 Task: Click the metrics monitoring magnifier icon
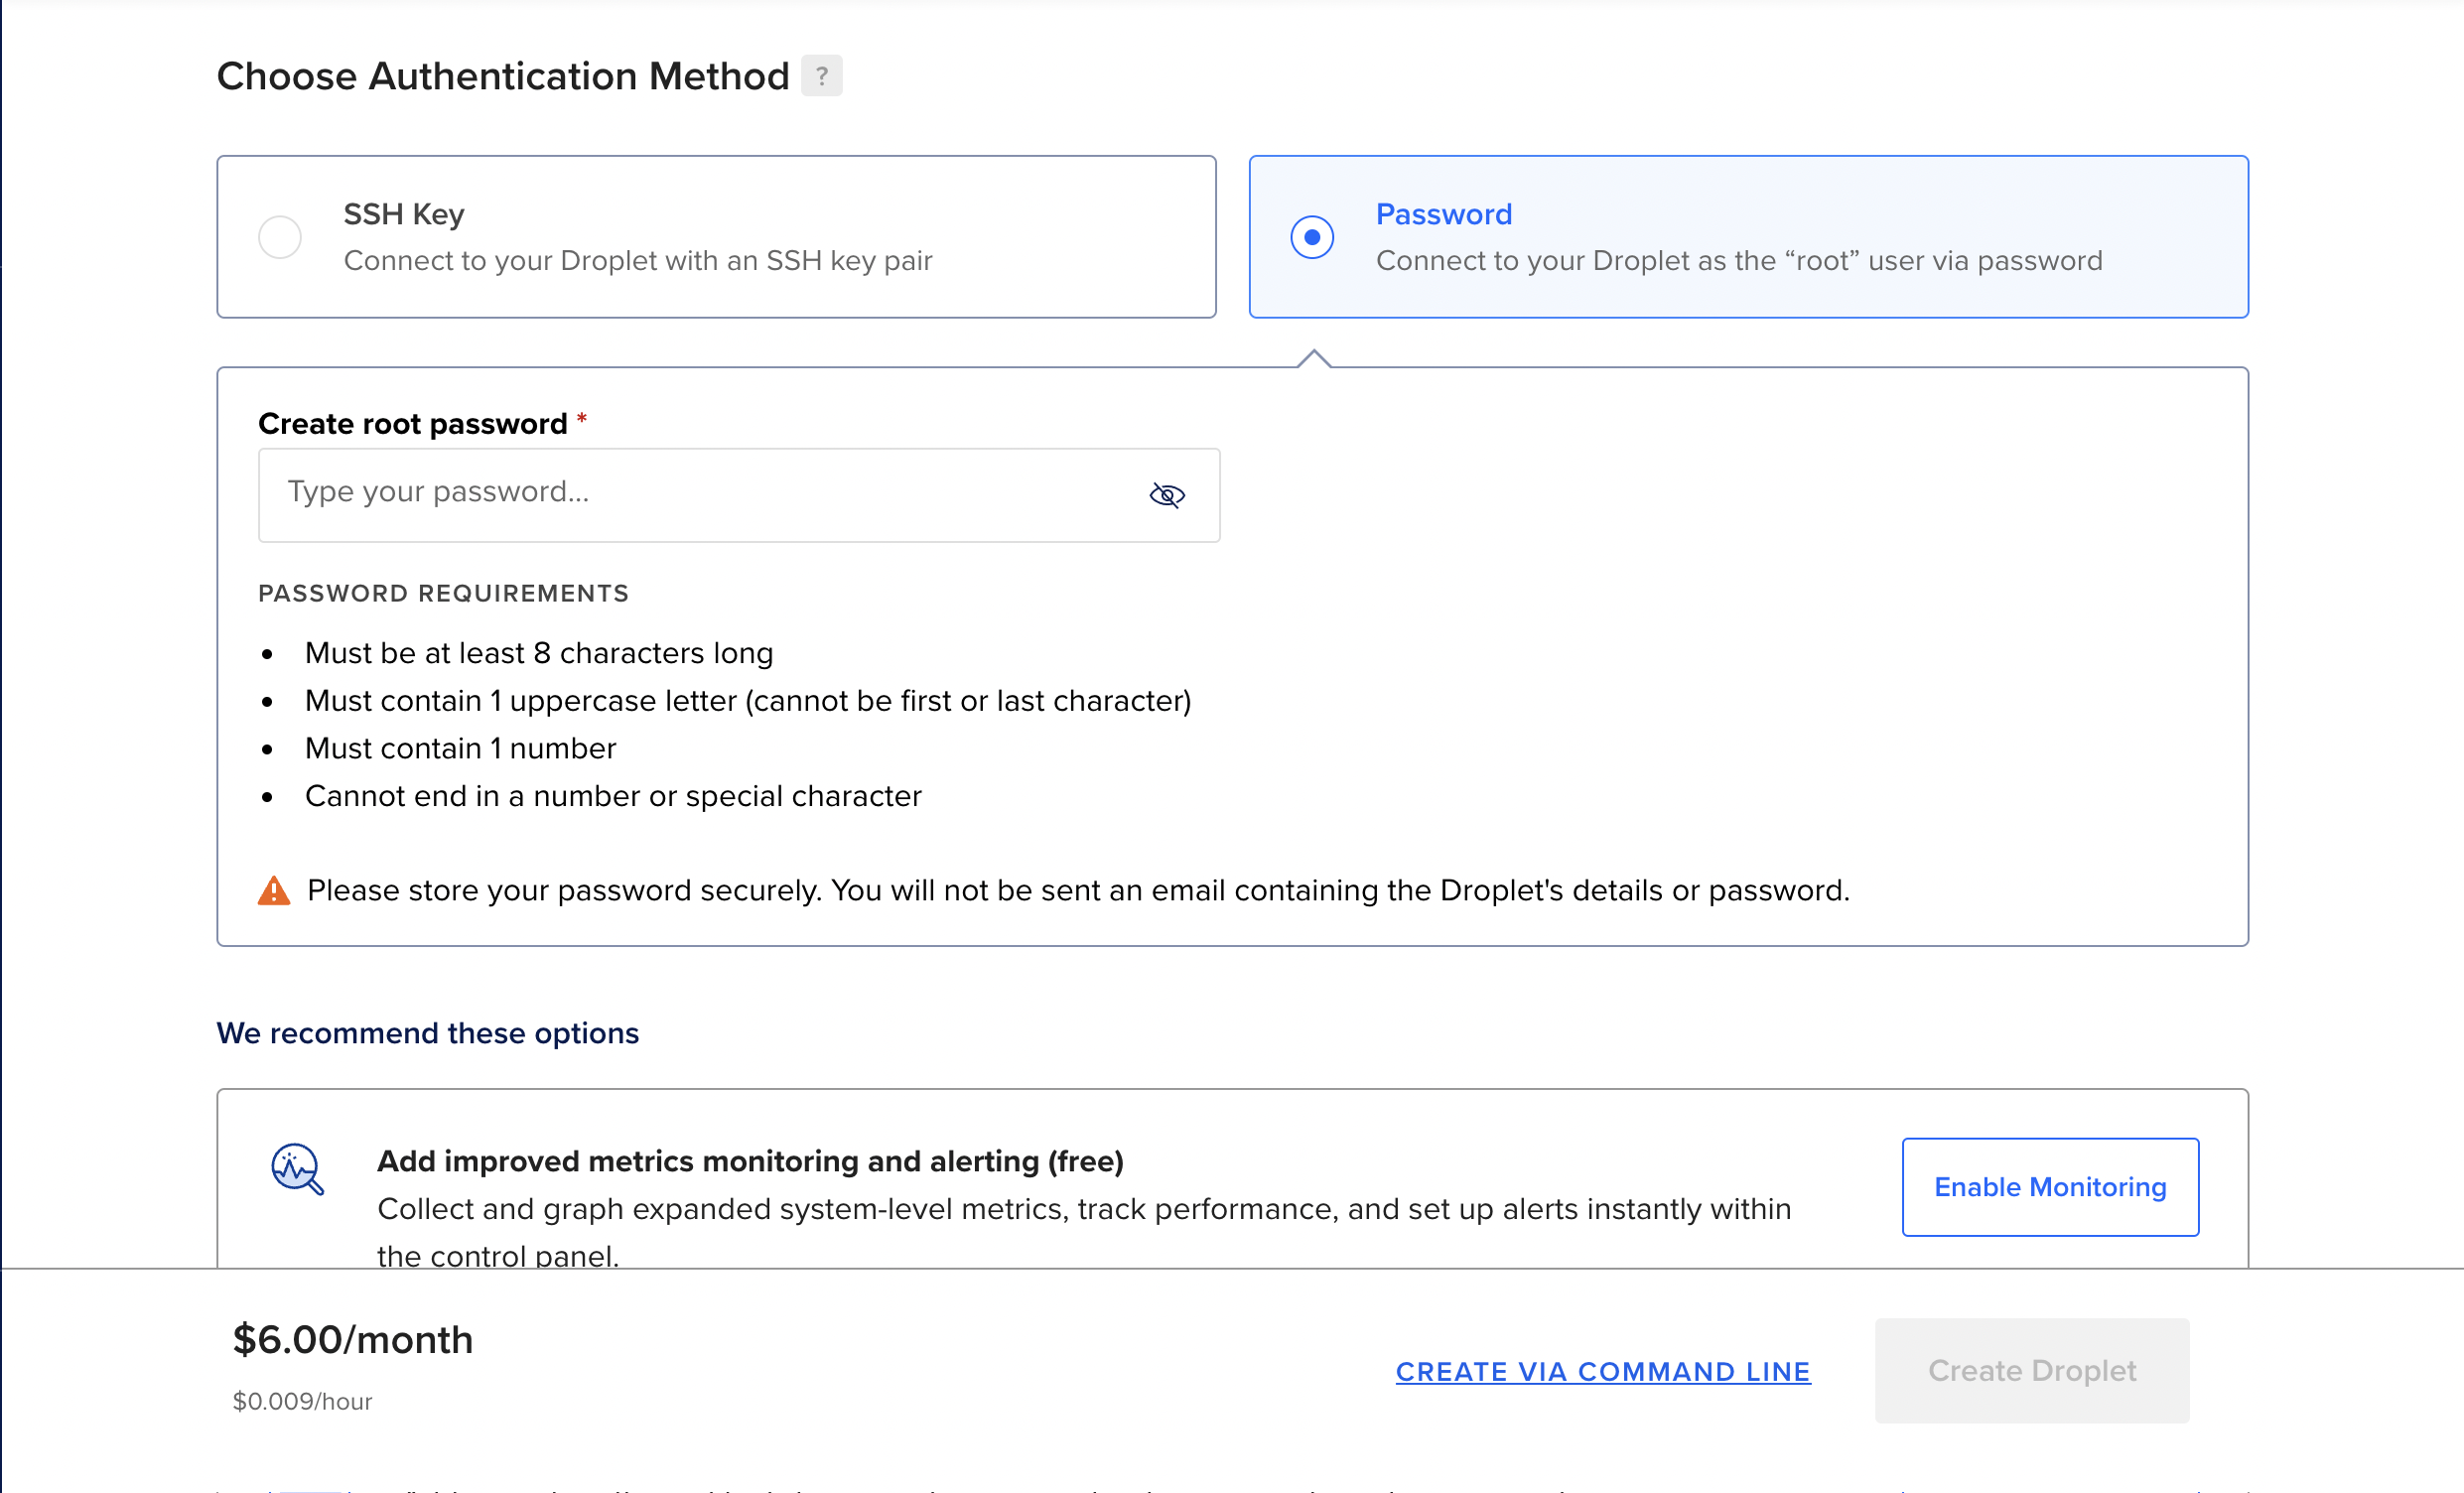click(x=297, y=1168)
